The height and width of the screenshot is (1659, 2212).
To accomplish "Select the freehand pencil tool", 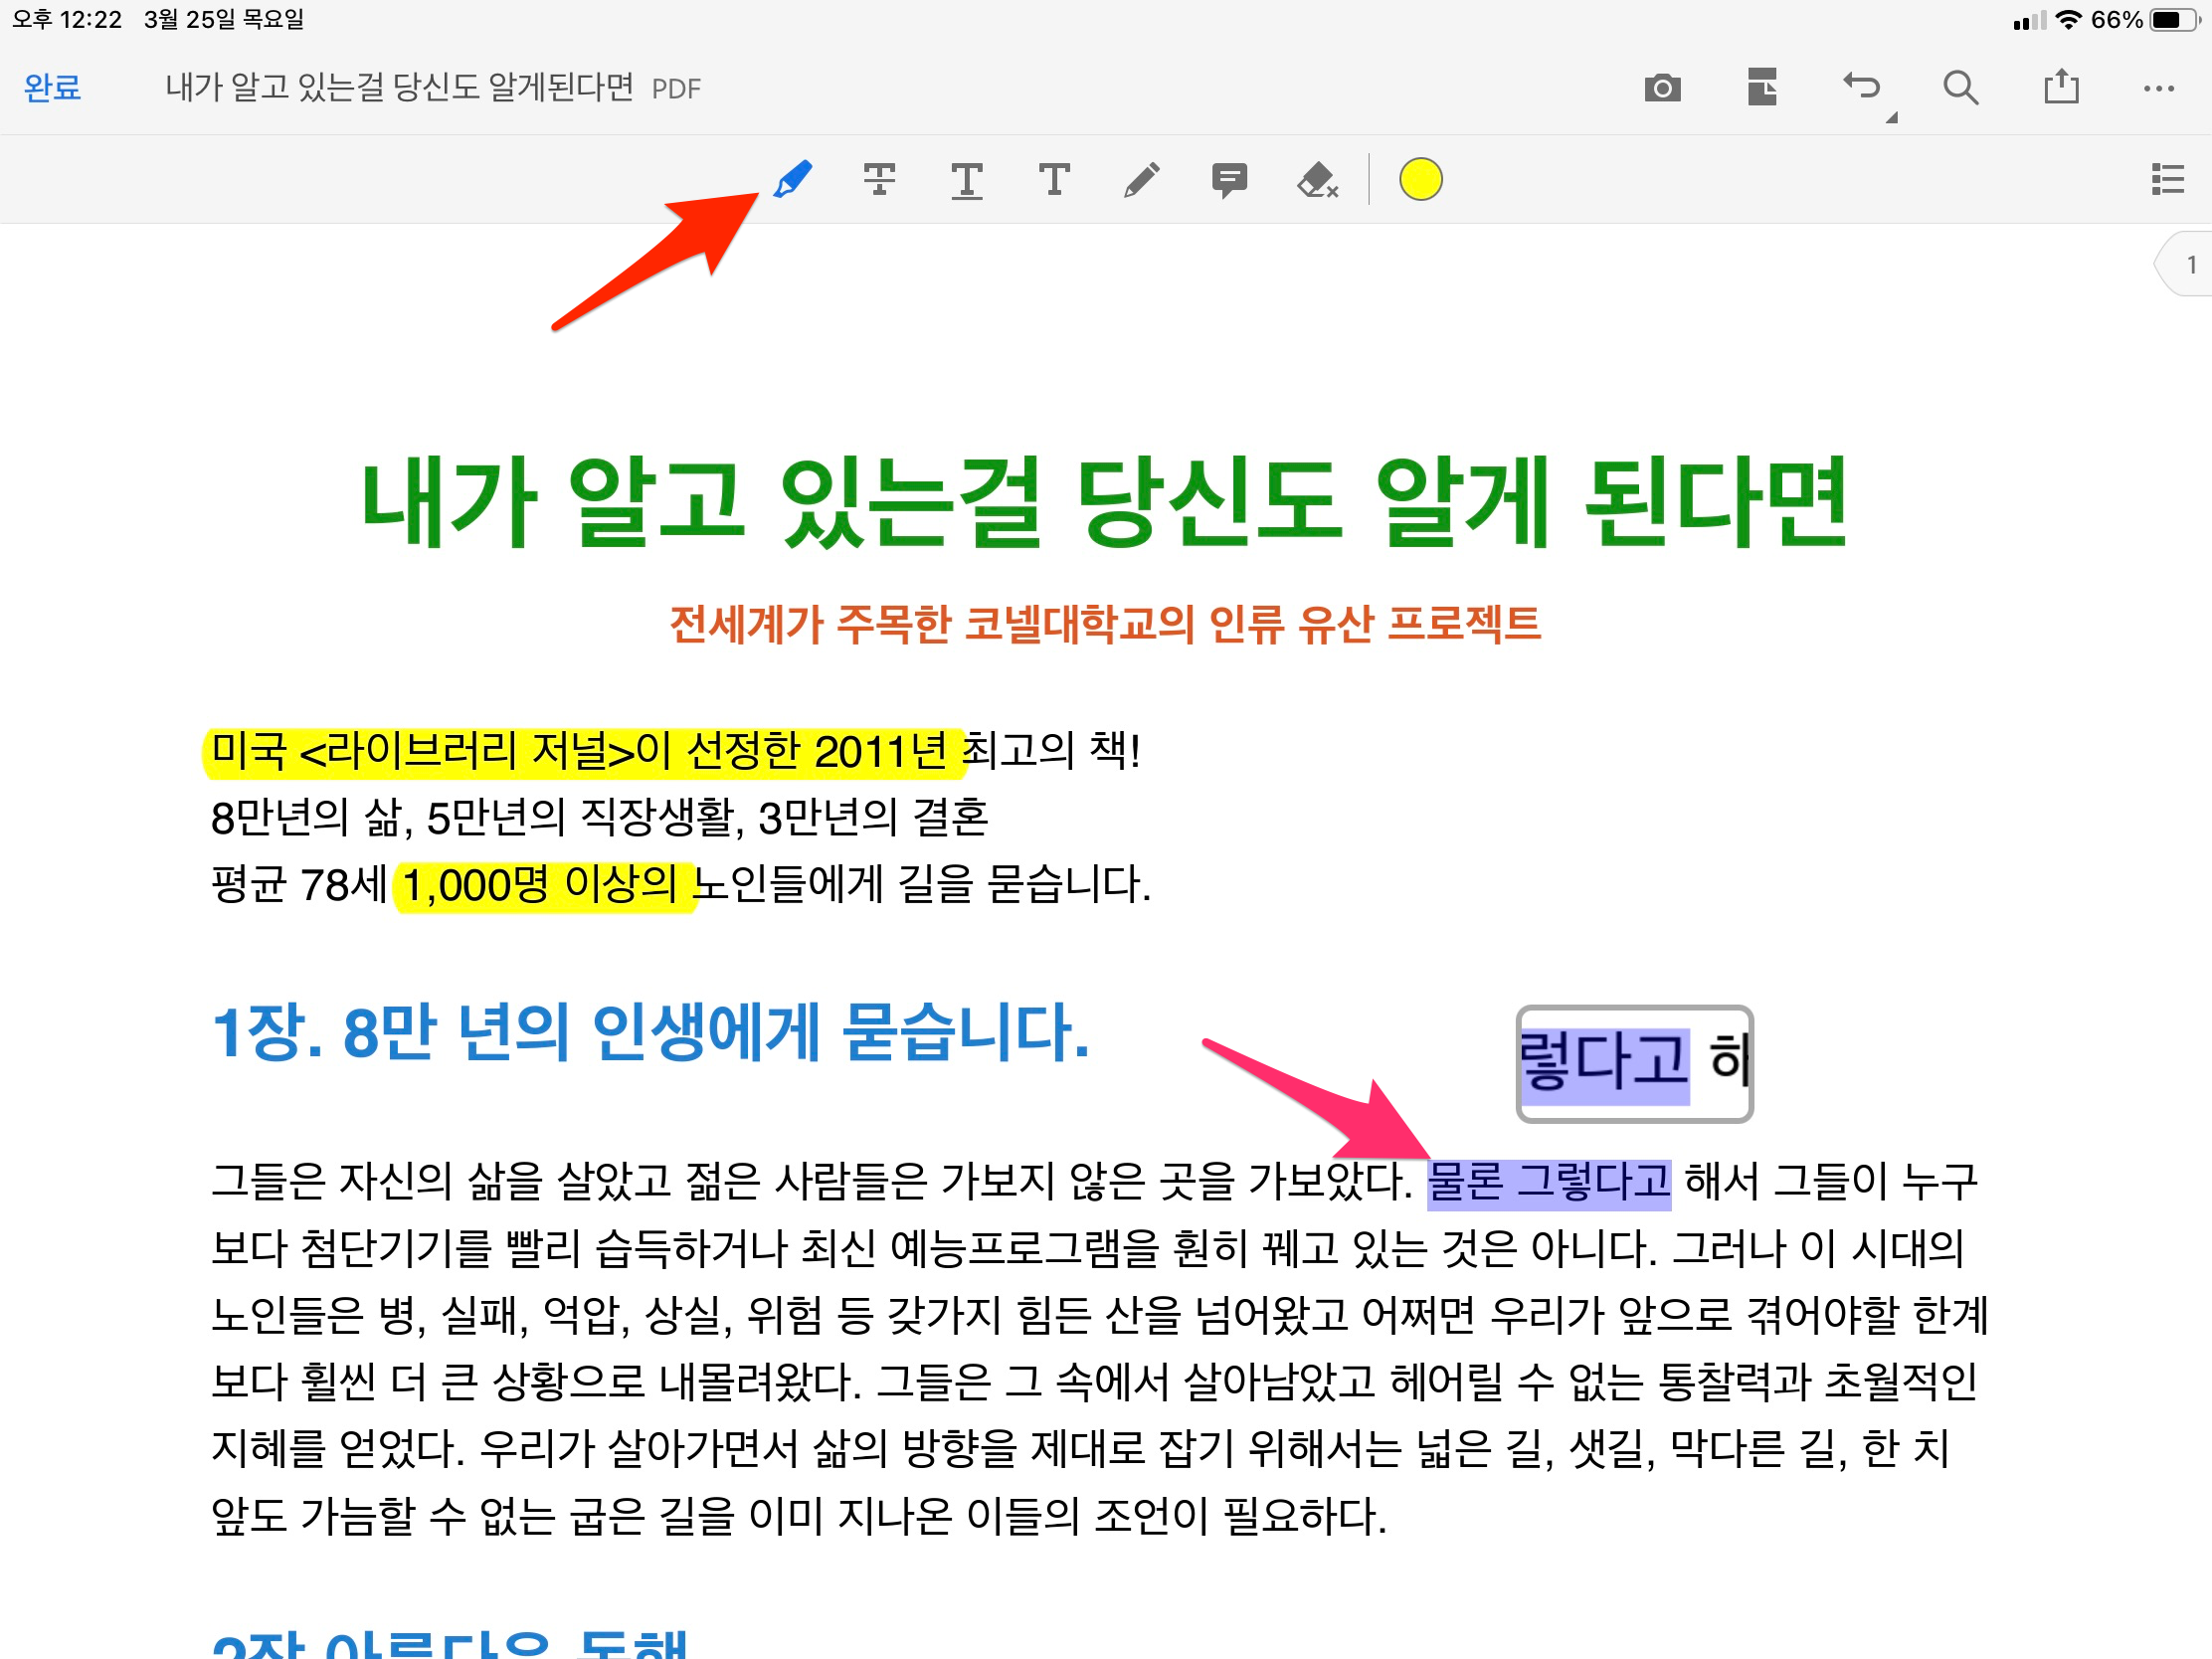I will tap(1141, 181).
